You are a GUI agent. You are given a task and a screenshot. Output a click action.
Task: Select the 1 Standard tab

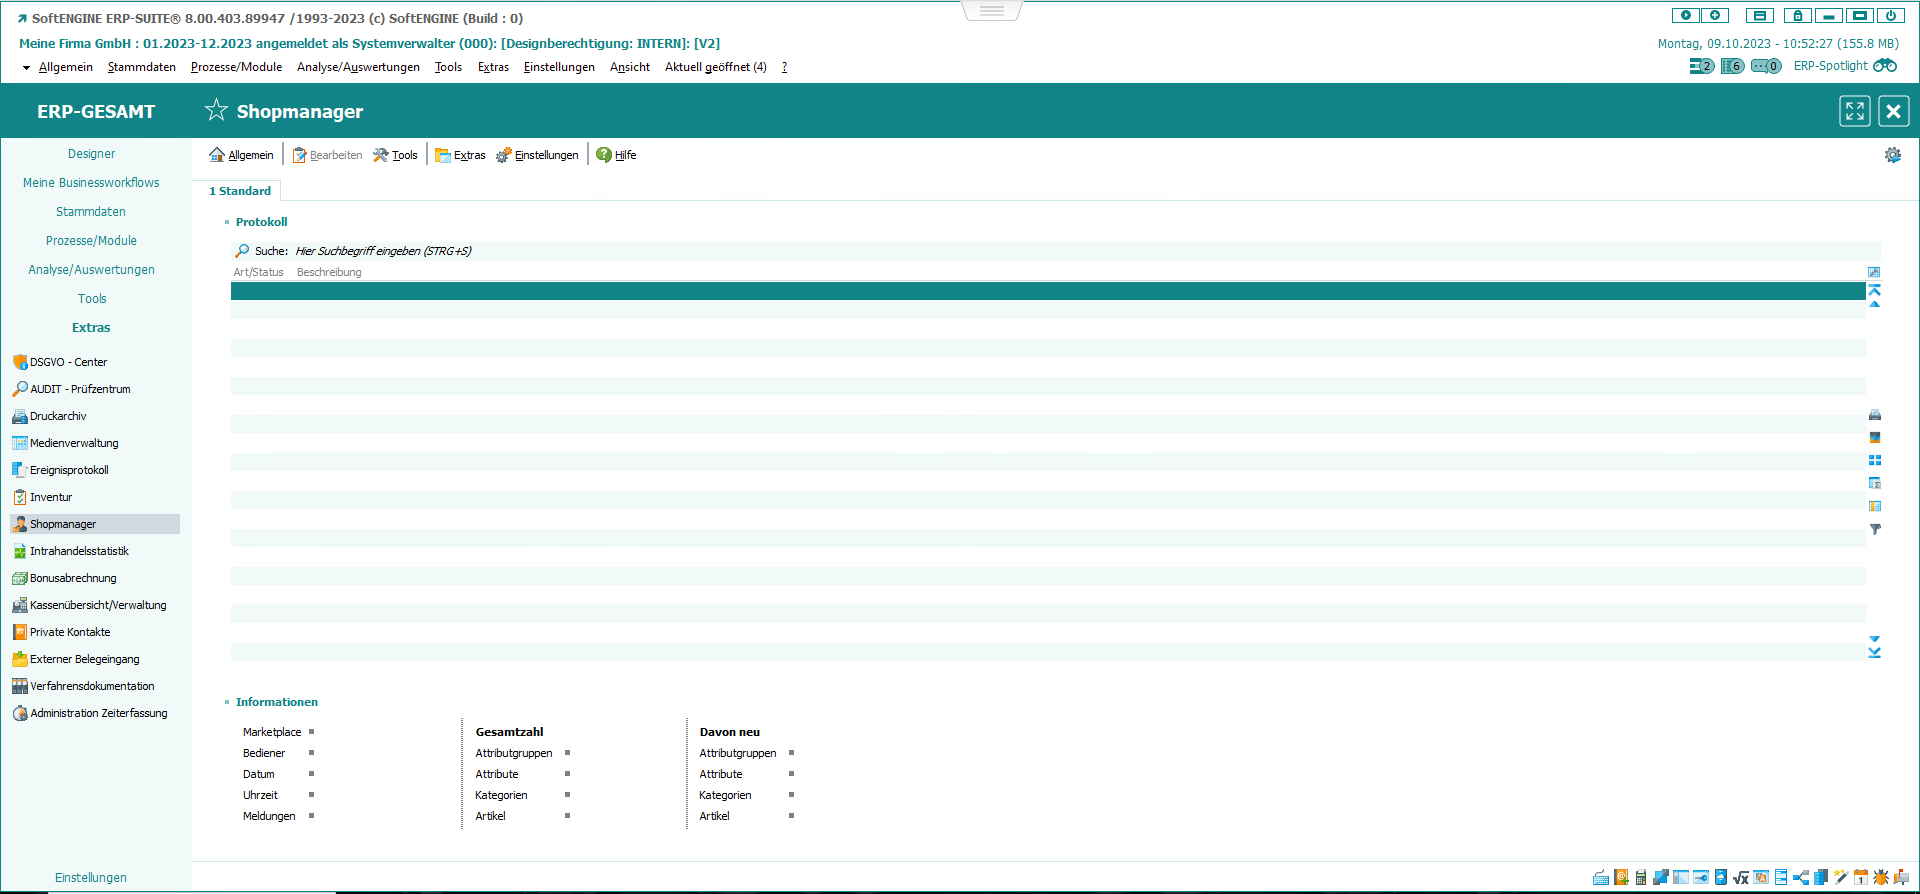[240, 191]
